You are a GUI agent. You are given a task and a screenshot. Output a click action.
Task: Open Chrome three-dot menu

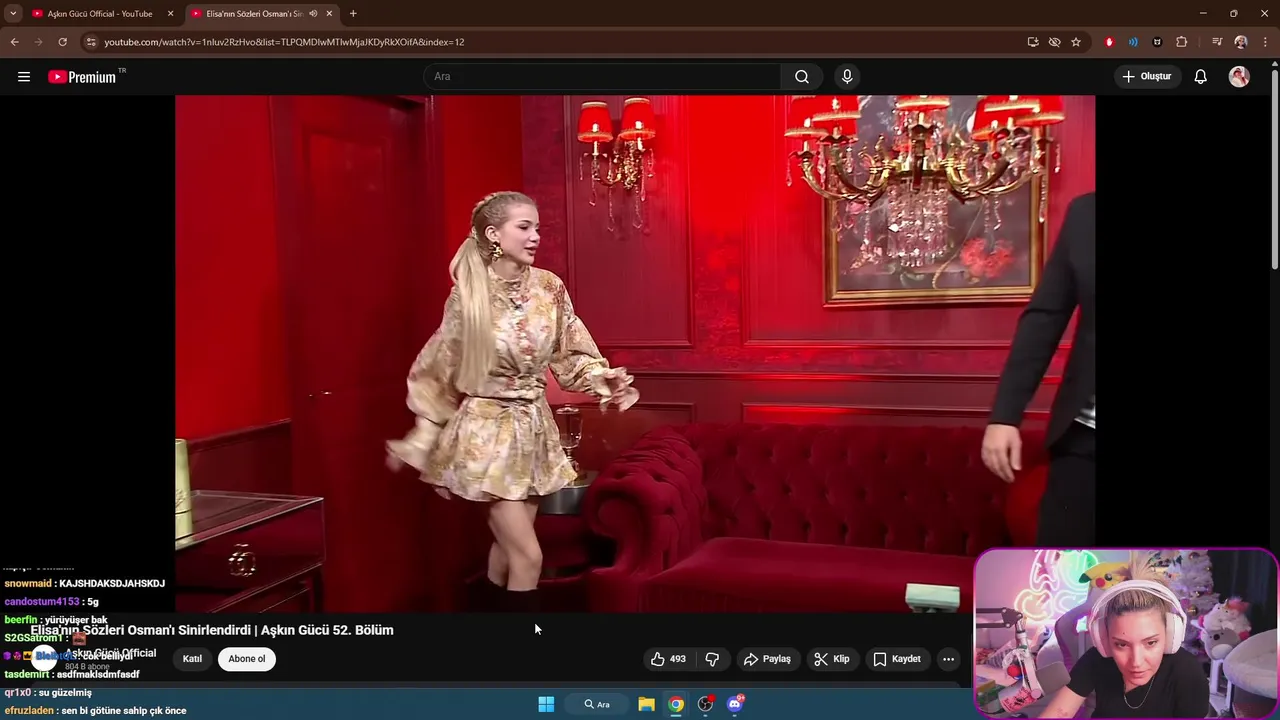point(1265,42)
